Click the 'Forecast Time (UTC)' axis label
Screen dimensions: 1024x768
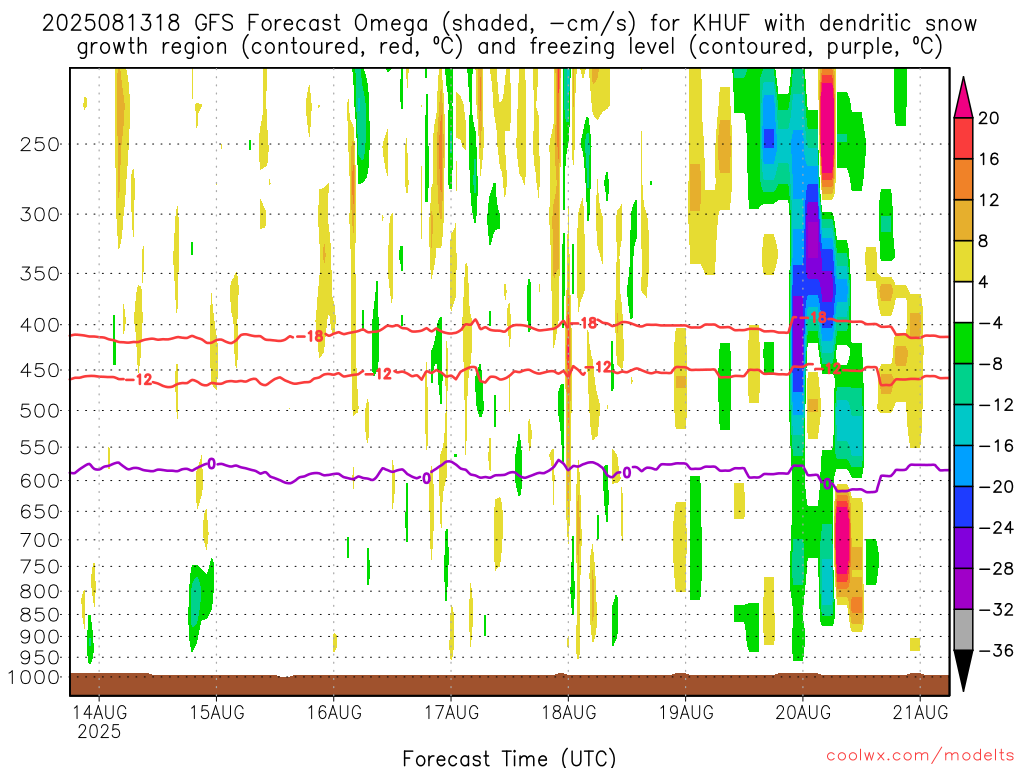[509, 758]
